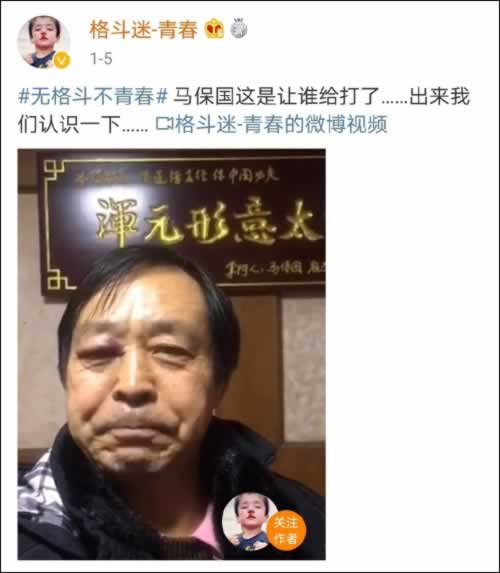
Task: Open the hashtag #无格斗不青春#
Action: (x=93, y=97)
